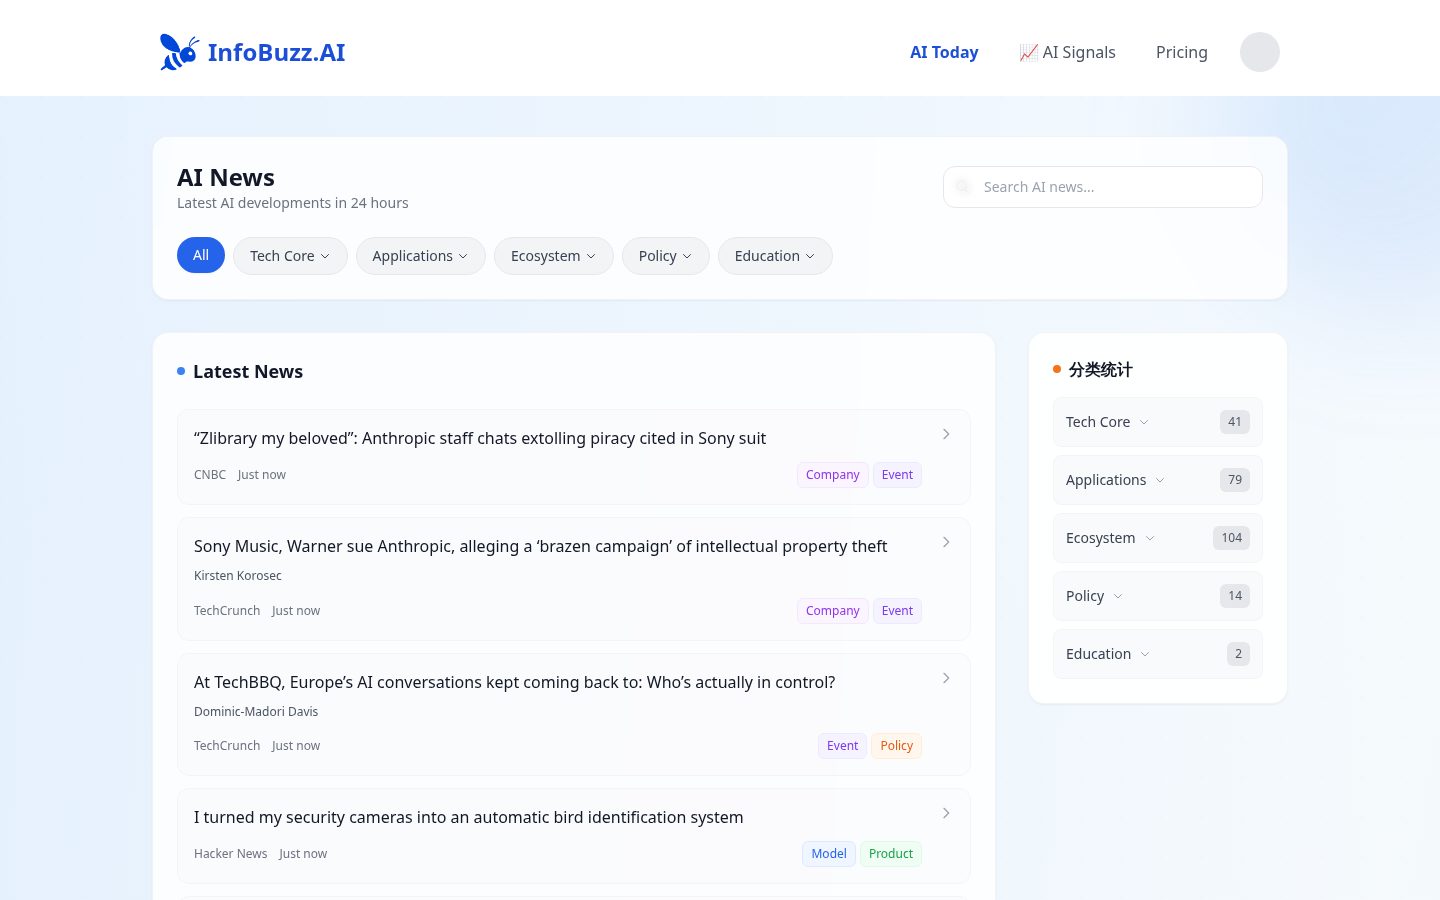Expand the Applications filter dropdown

coord(420,256)
